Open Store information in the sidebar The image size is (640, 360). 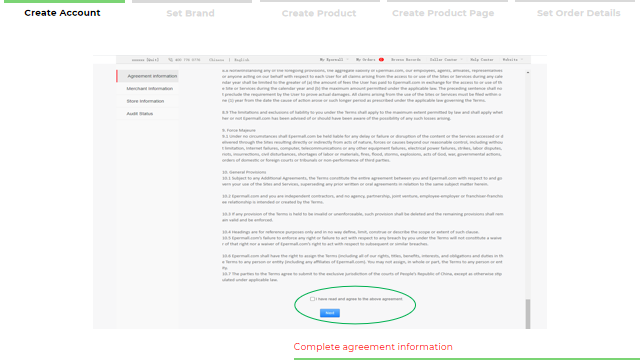tap(145, 101)
